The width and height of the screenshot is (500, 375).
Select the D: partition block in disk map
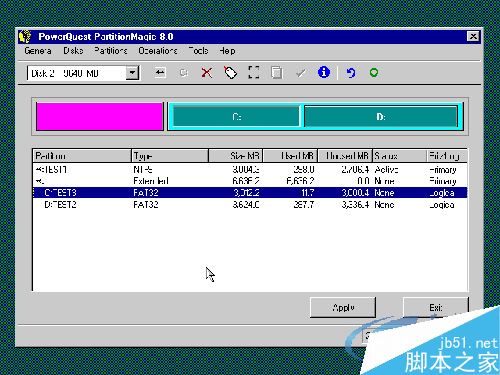[x=381, y=117]
